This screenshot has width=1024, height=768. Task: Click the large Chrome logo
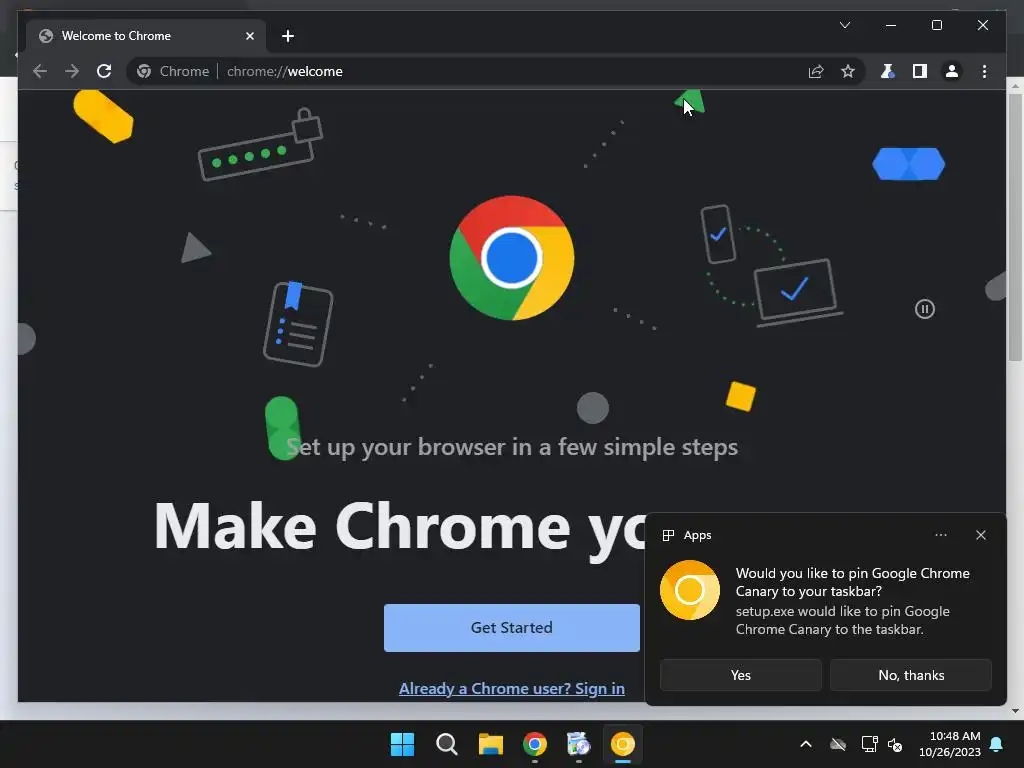point(511,258)
